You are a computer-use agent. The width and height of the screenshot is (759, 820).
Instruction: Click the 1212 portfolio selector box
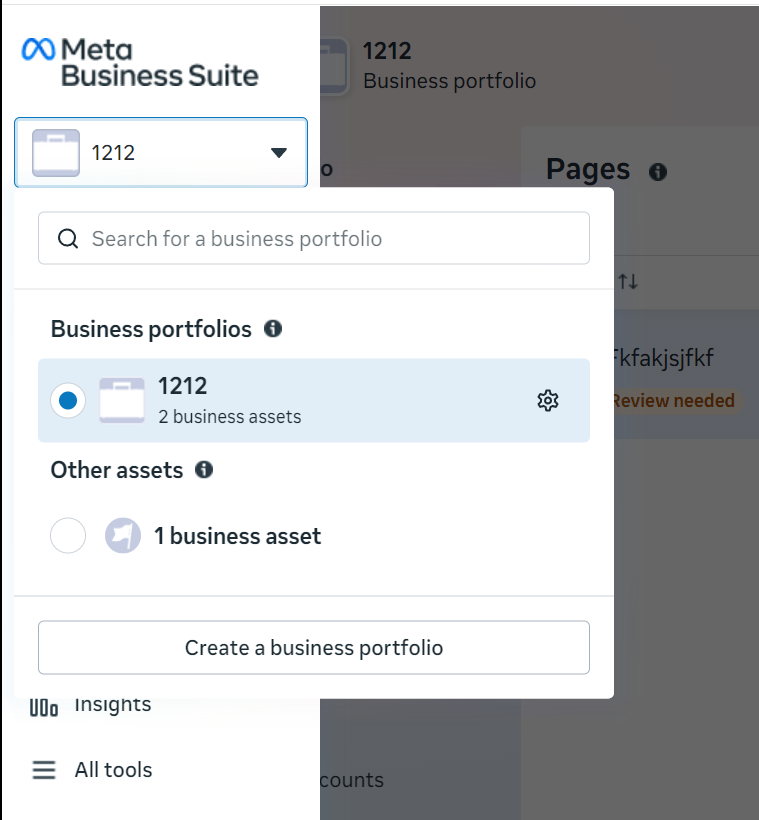click(x=161, y=152)
